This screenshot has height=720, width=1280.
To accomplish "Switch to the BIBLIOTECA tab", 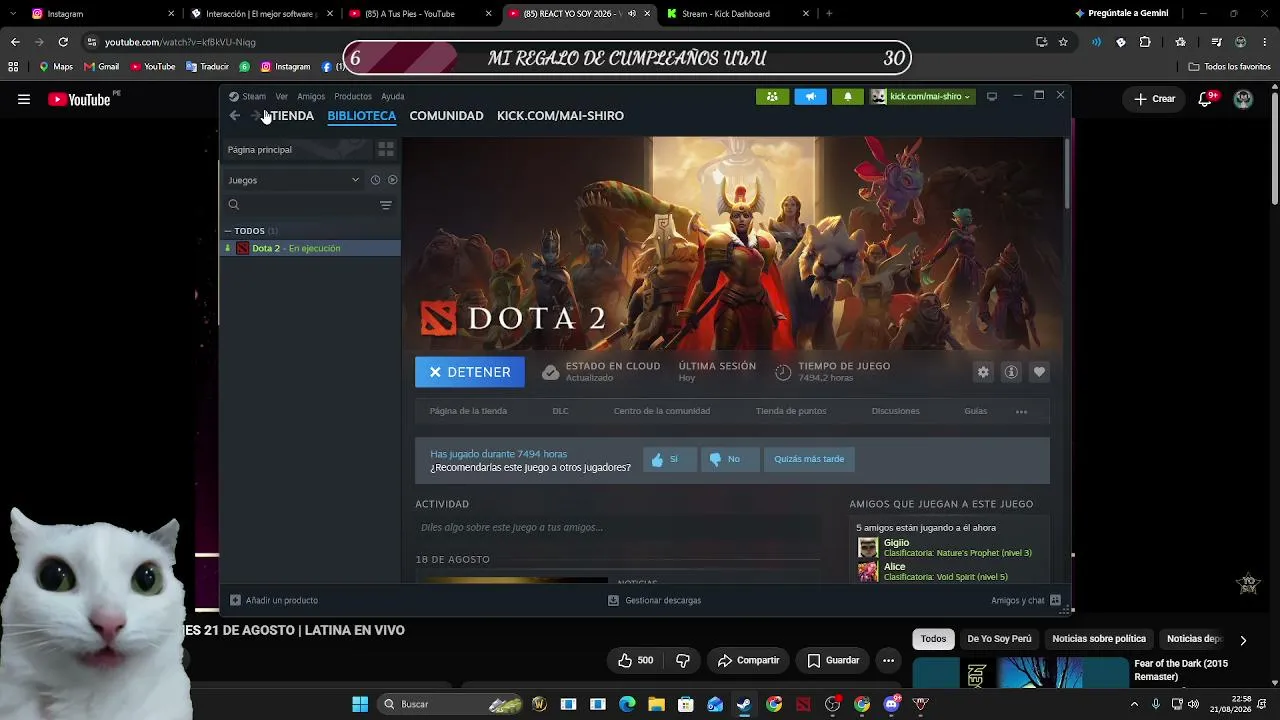I will click(362, 116).
